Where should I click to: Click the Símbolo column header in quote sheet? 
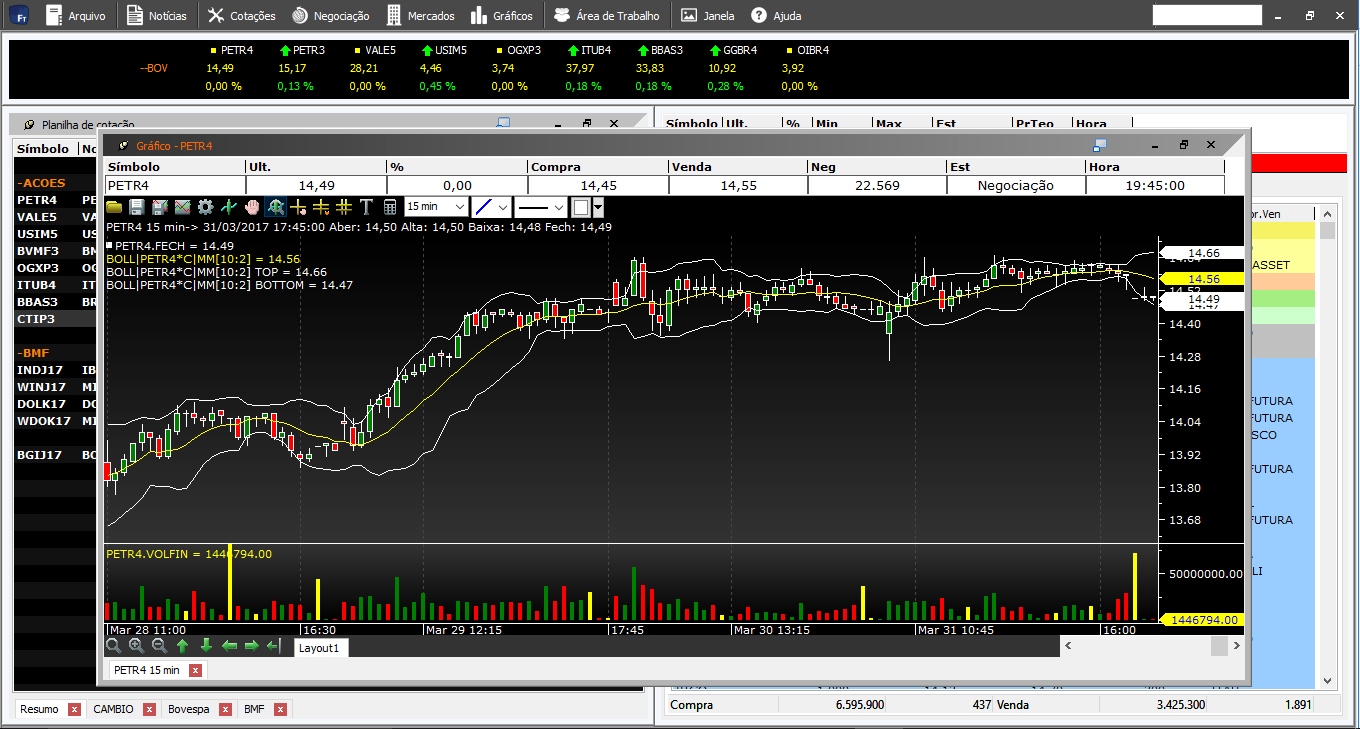coord(43,149)
